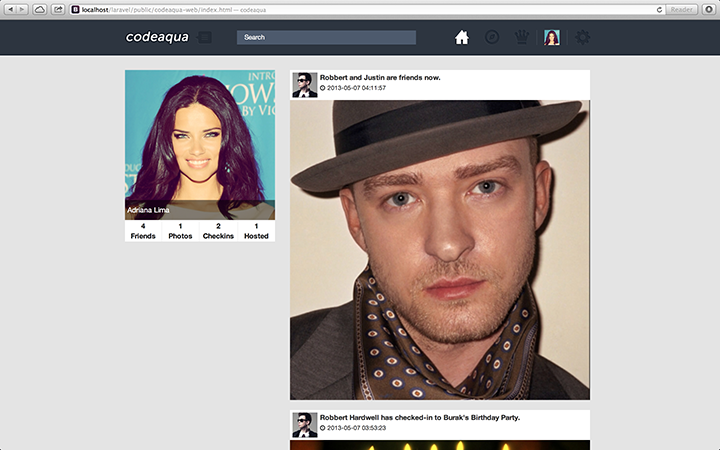Click the icon beside the codeaqua logo

pyautogui.click(x=205, y=38)
